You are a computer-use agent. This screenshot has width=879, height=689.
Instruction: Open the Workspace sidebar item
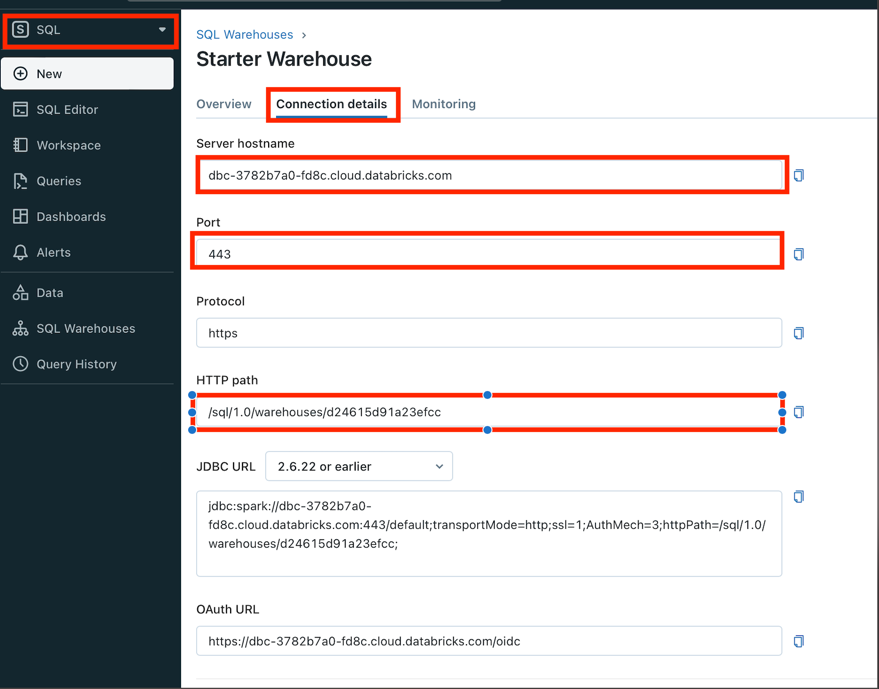[68, 146]
